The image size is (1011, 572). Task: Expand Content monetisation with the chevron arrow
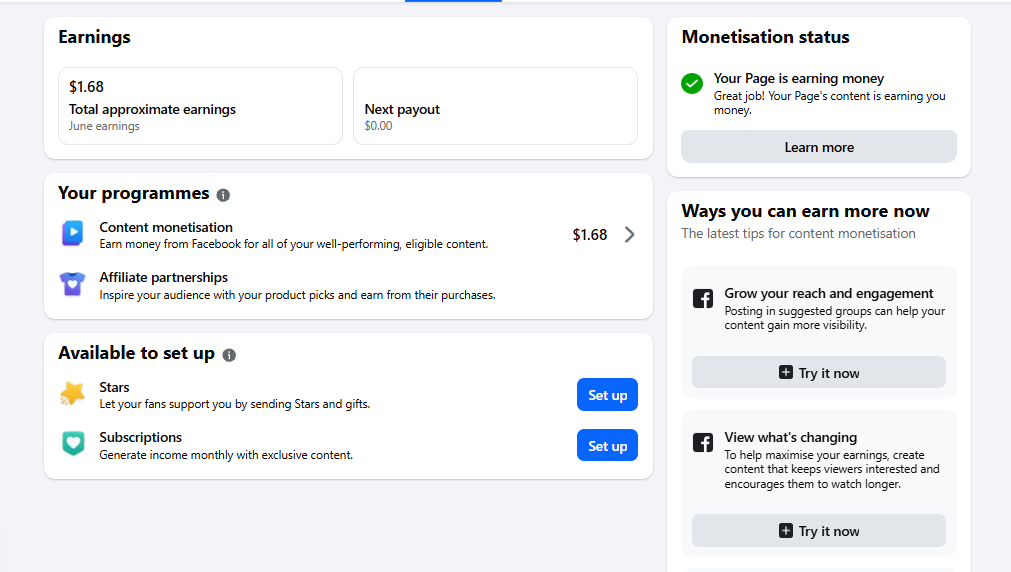[x=629, y=235]
